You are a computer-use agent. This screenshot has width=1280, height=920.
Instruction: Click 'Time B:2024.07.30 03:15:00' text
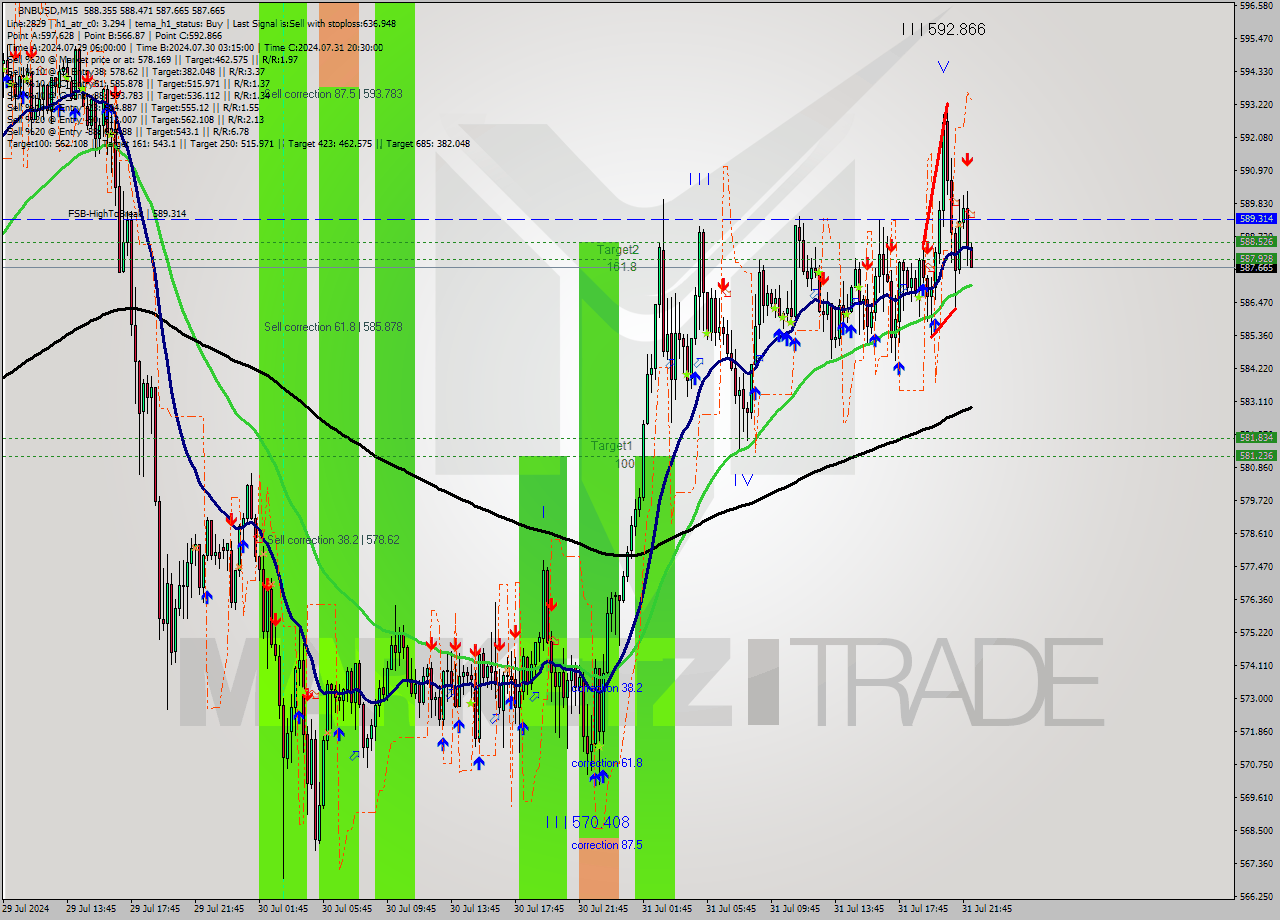194,47
